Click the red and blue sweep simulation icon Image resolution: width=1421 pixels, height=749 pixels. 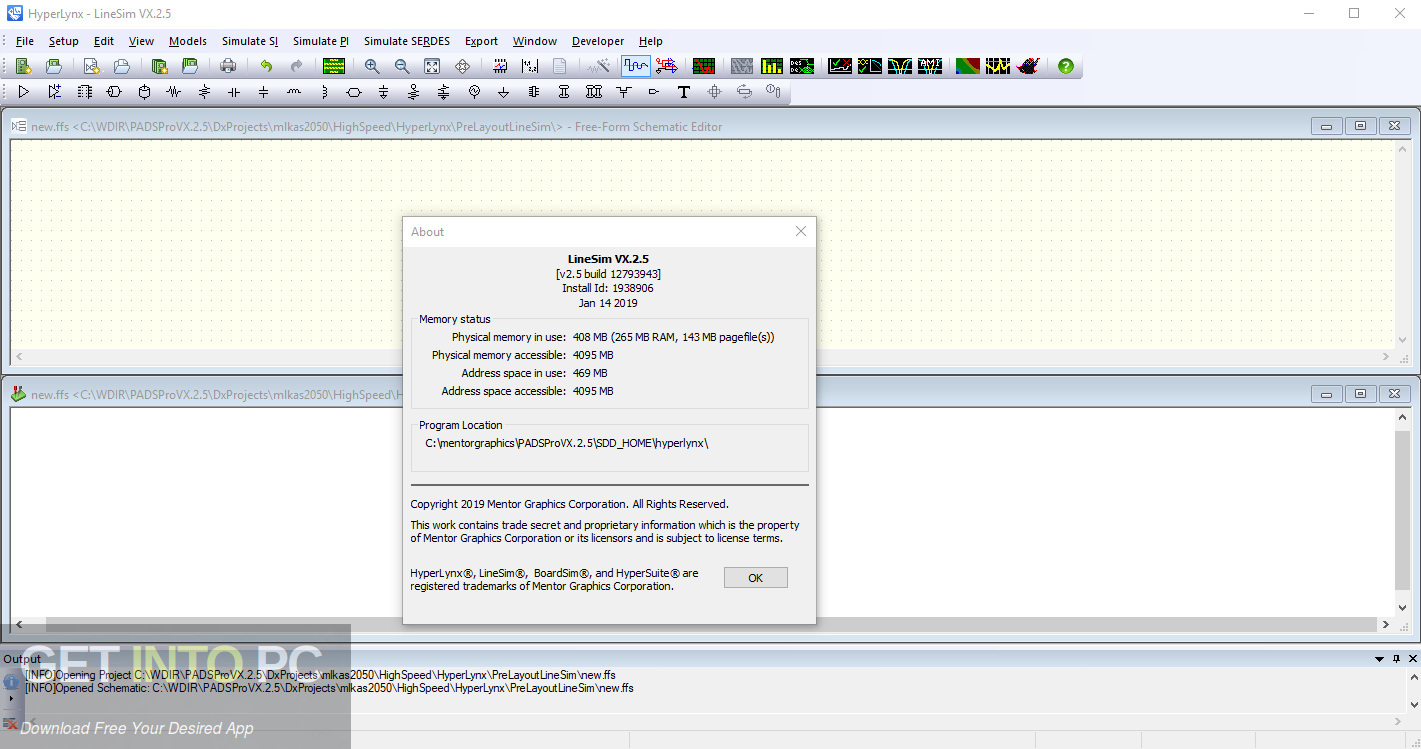[x=667, y=66]
